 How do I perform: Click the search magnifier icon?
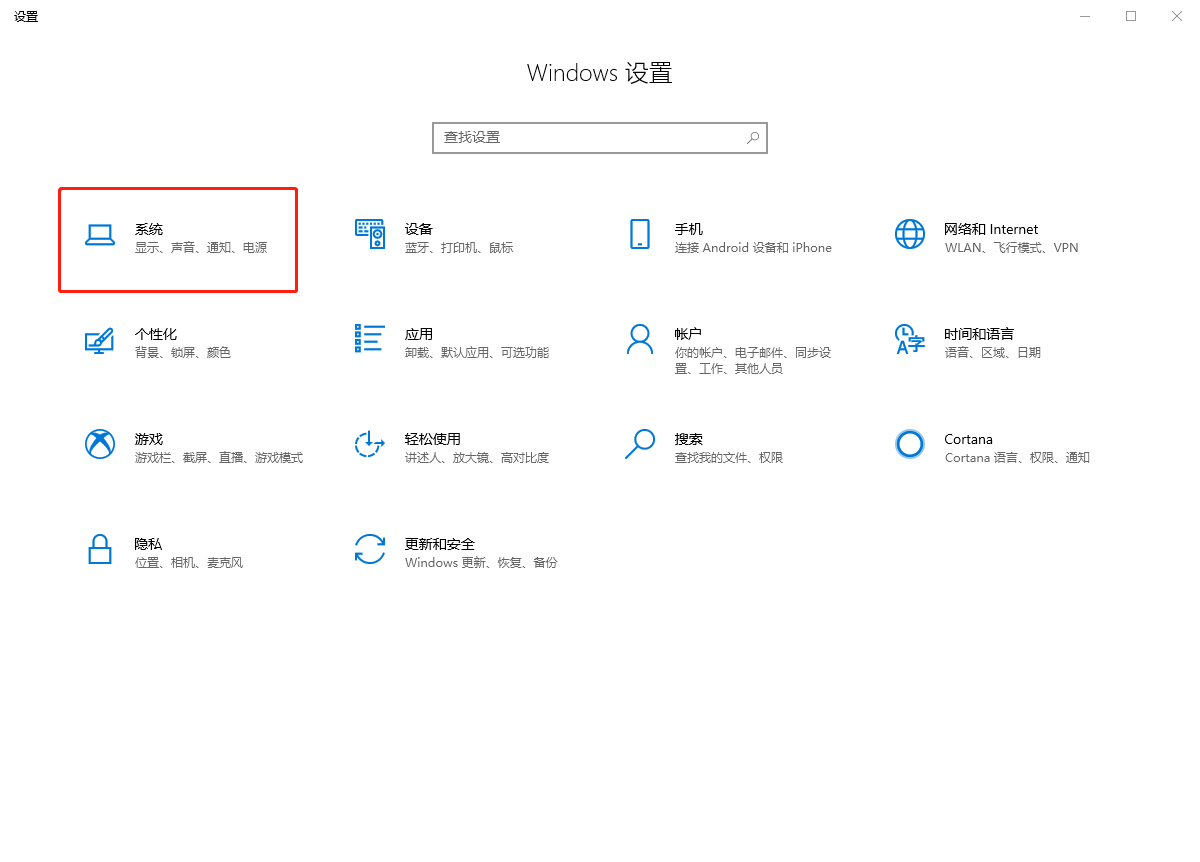point(752,137)
